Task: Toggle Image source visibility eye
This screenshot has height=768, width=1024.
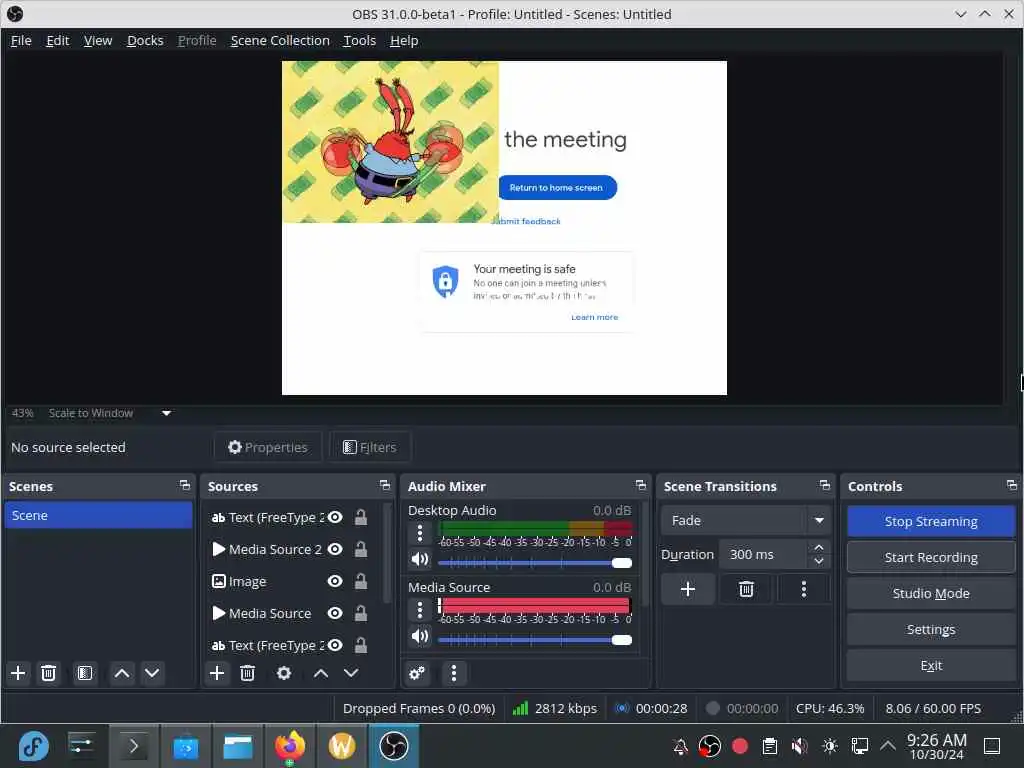Action: 335,581
